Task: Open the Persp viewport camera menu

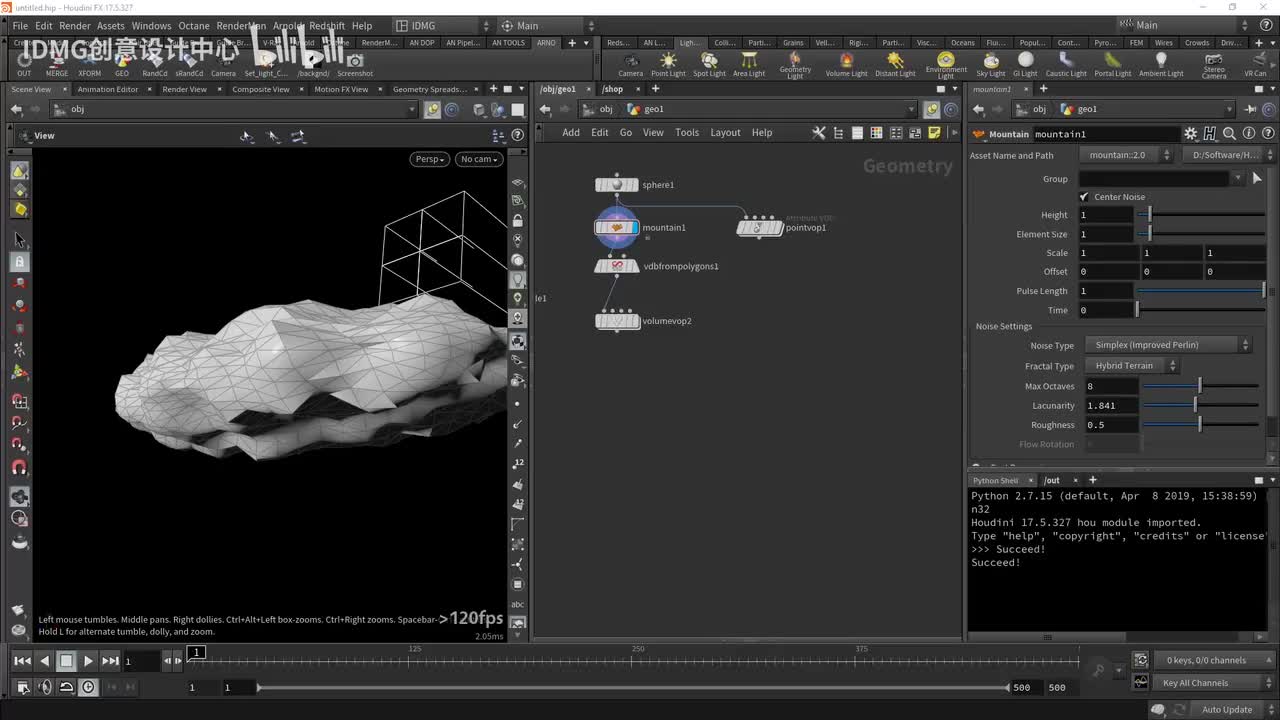Action: coord(429,159)
